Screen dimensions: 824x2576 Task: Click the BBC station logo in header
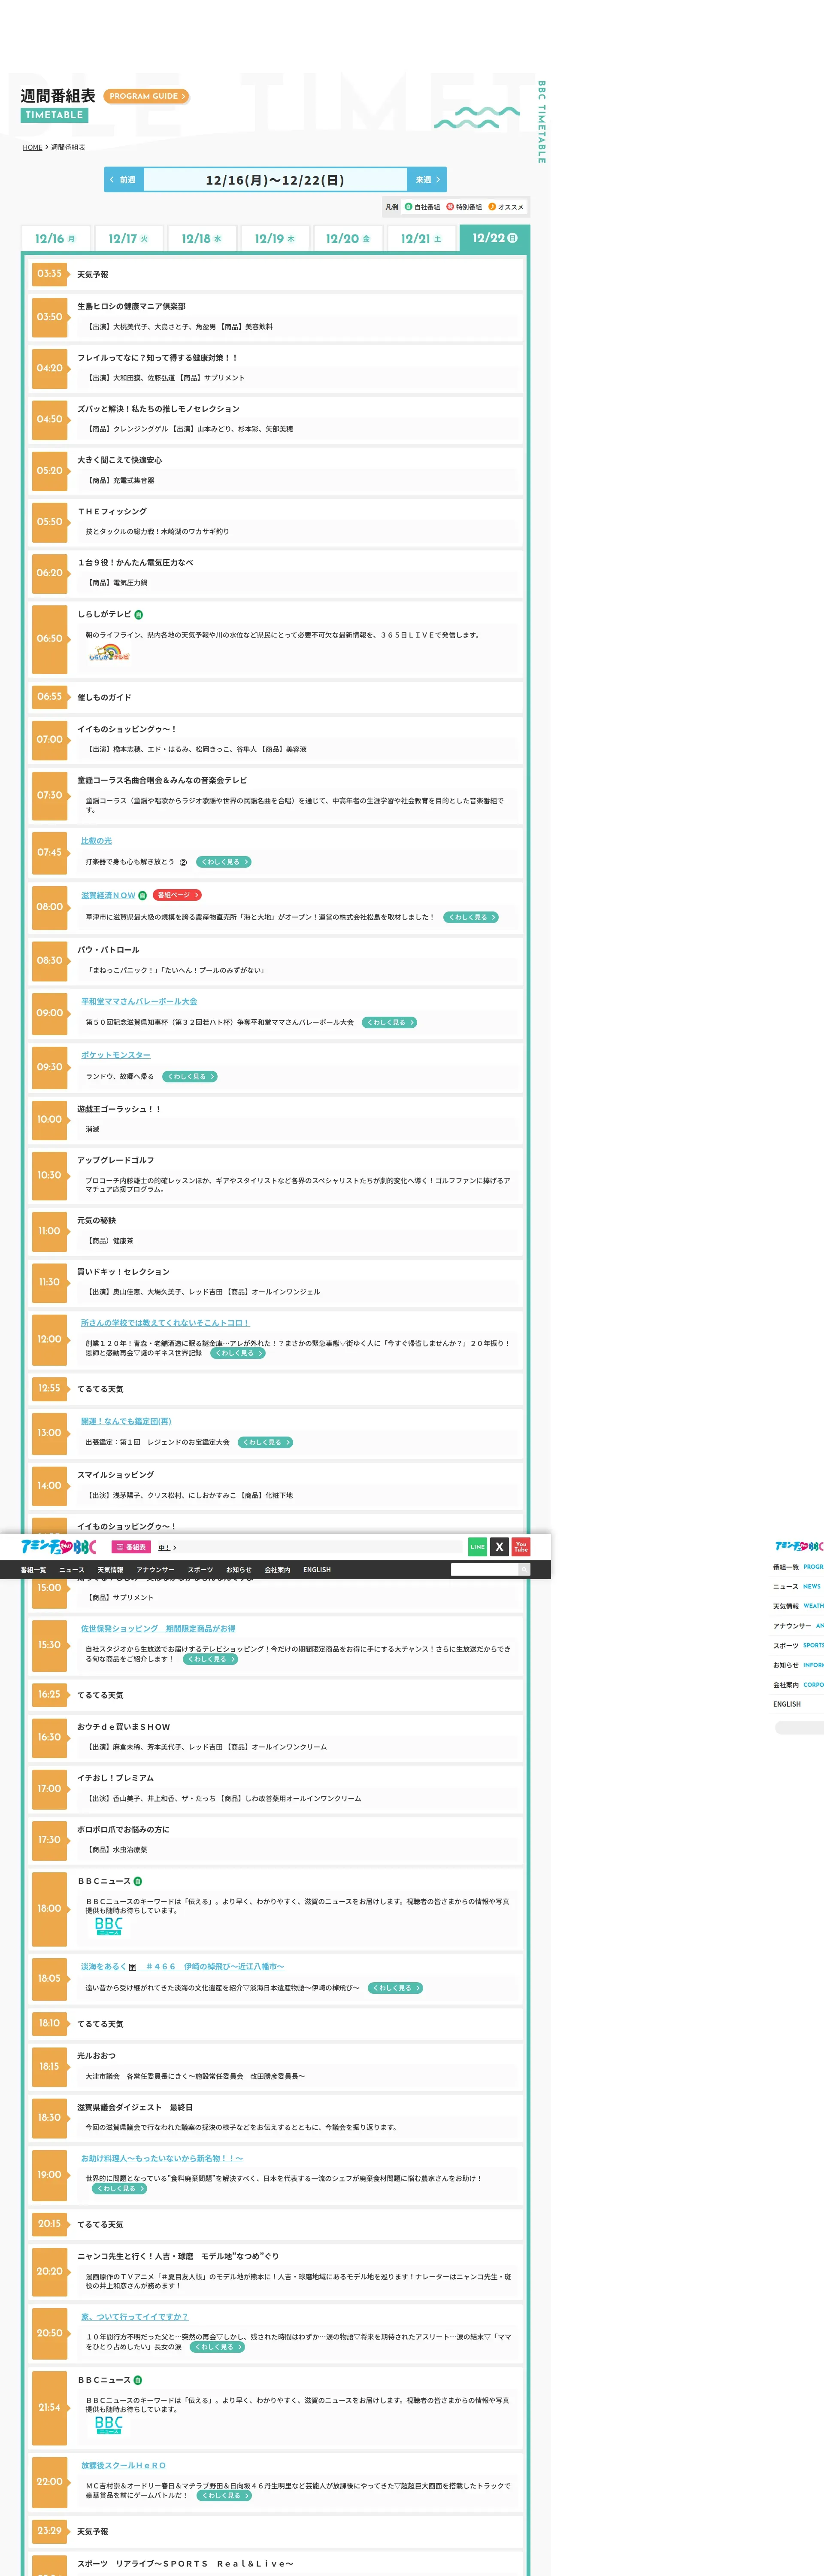point(59,1547)
